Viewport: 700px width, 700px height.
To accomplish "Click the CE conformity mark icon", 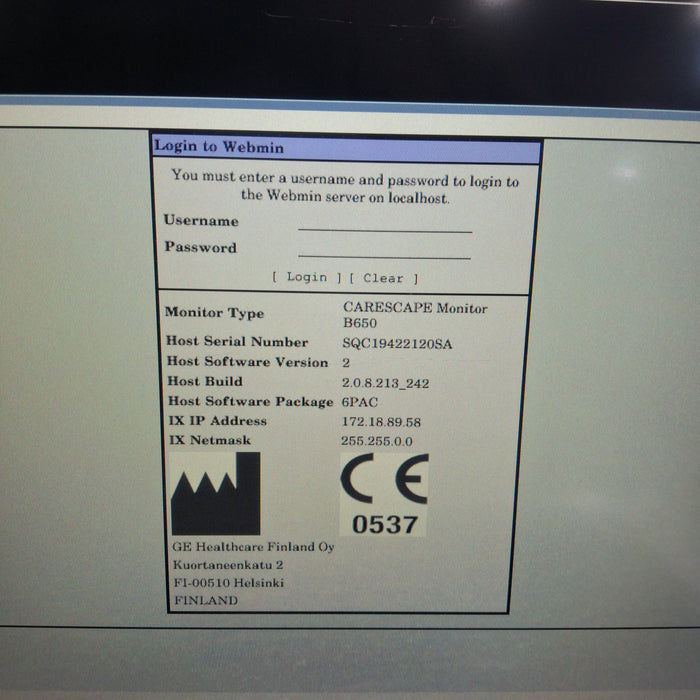I will click(x=384, y=479).
